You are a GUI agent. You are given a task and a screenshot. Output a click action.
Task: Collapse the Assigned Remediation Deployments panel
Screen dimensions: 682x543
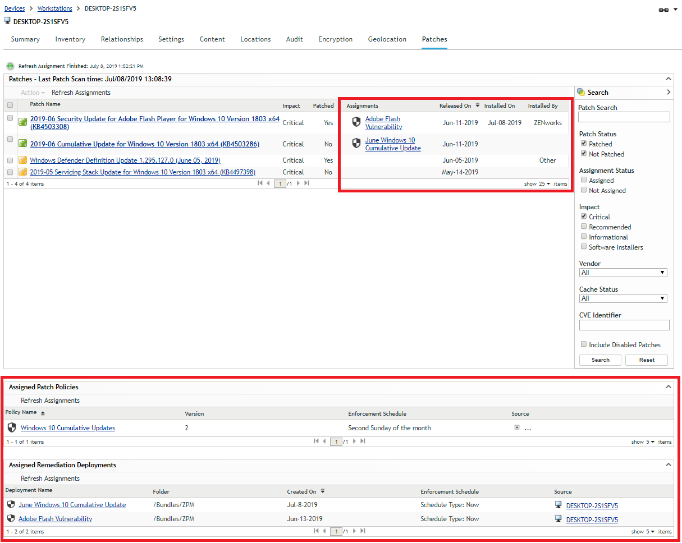(x=668, y=465)
